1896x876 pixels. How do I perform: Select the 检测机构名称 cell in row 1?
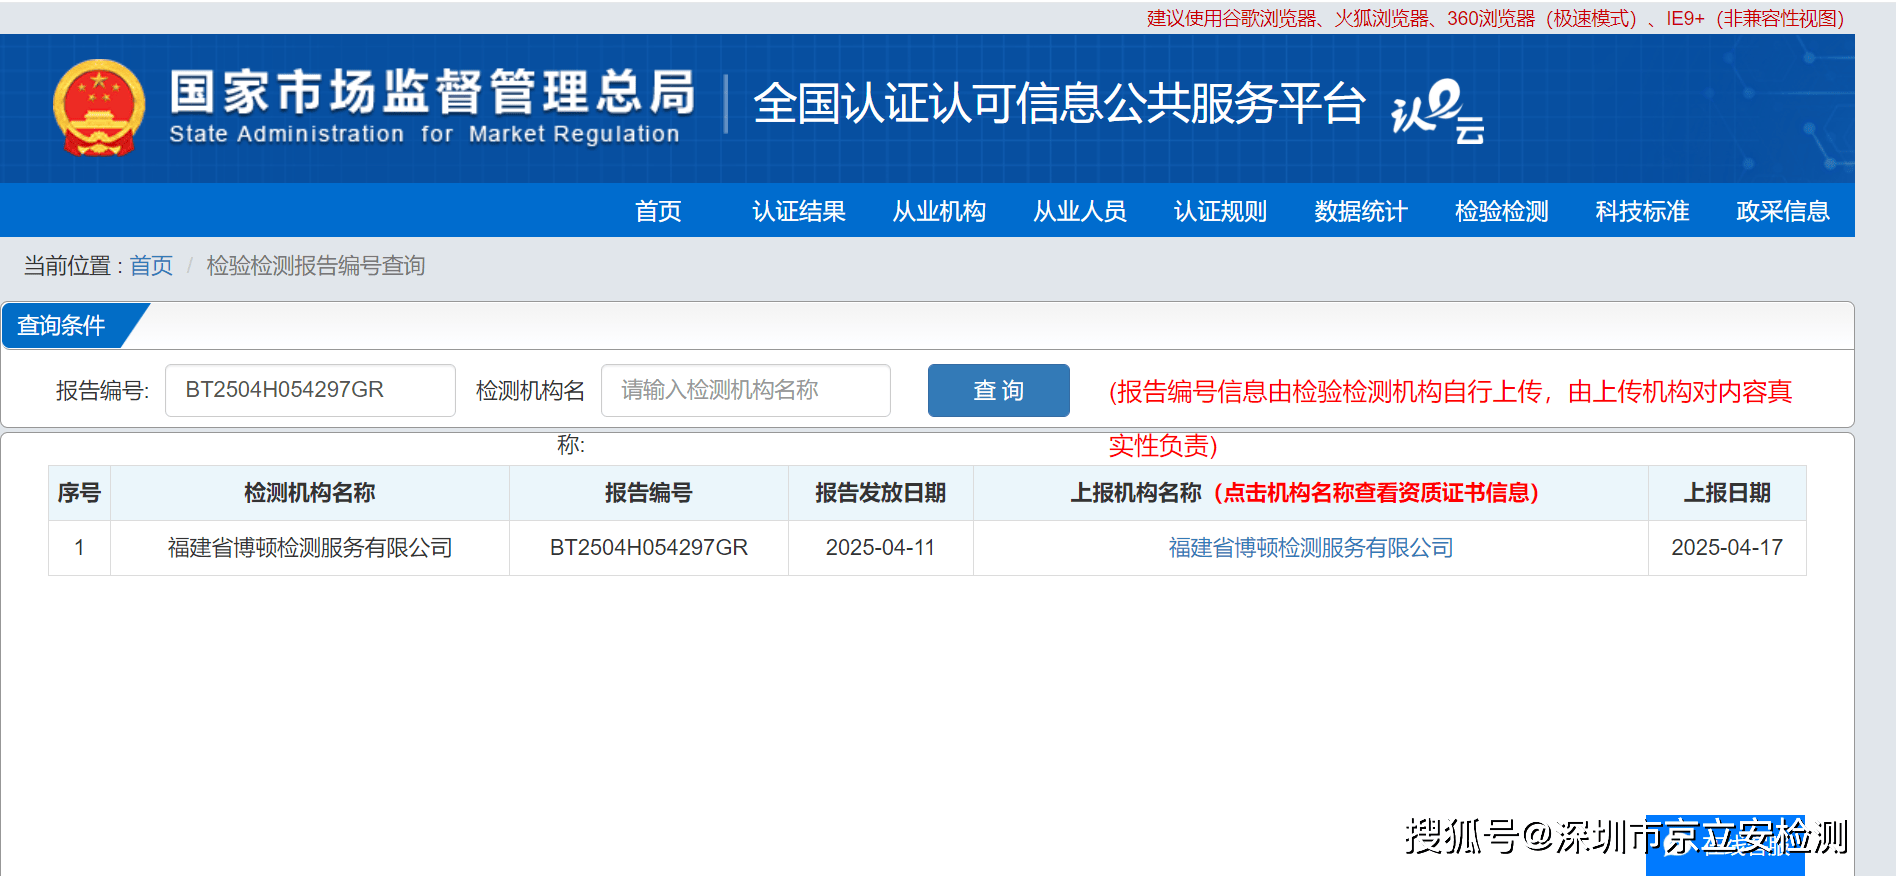click(x=310, y=548)
